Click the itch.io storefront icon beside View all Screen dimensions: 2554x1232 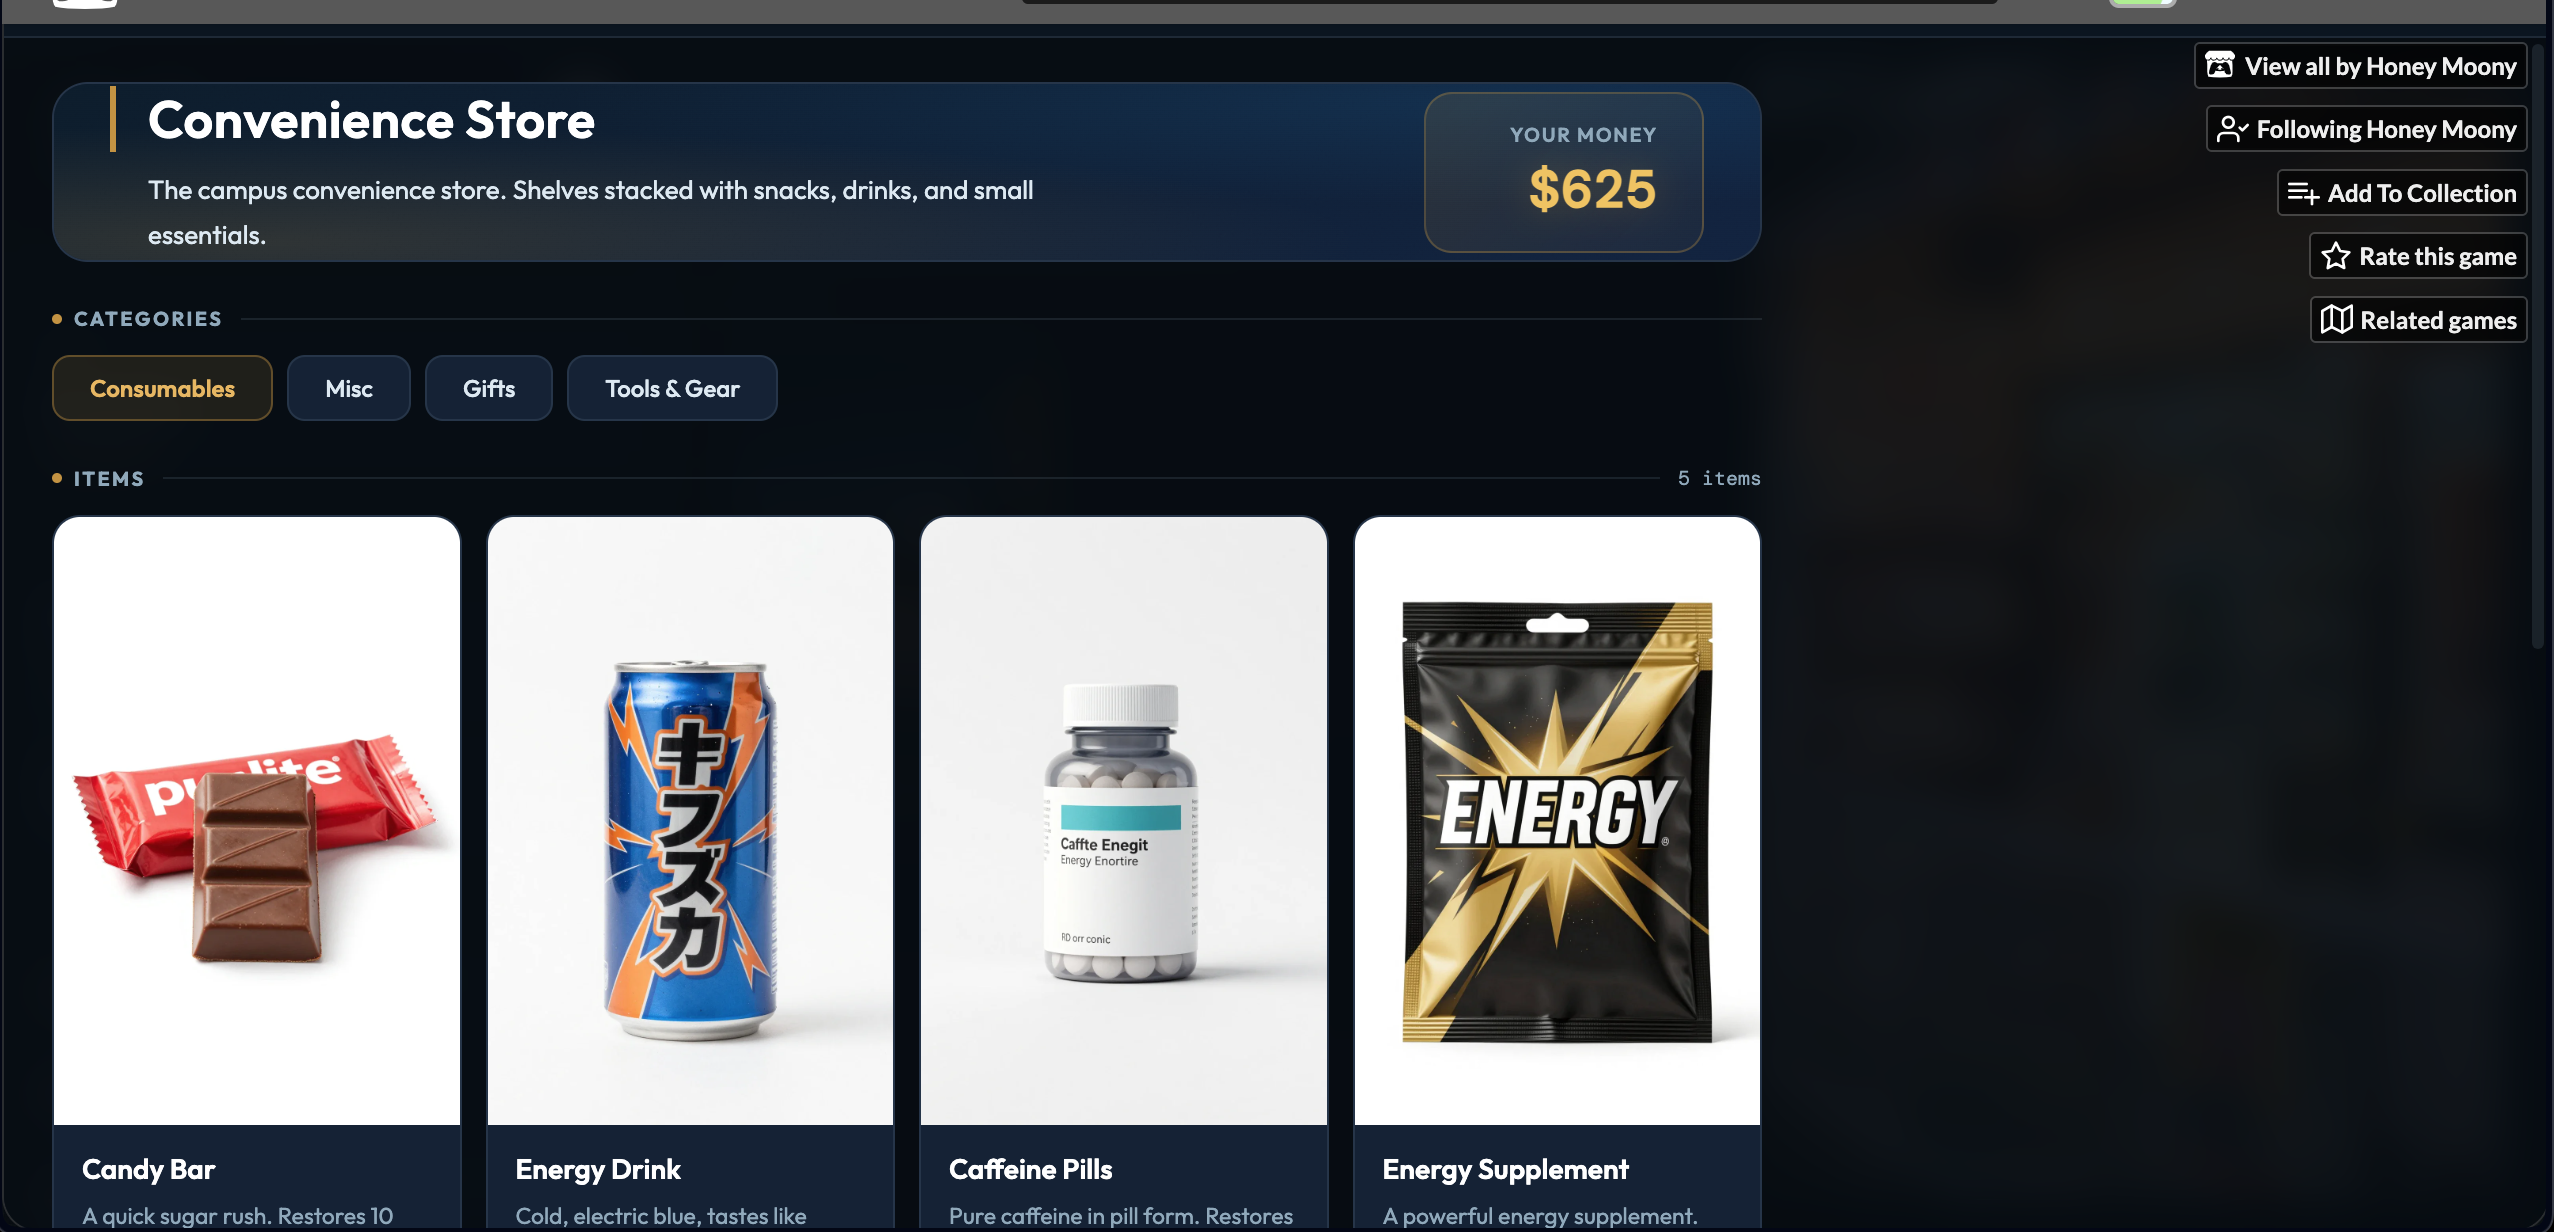(x=2220, y=66)
